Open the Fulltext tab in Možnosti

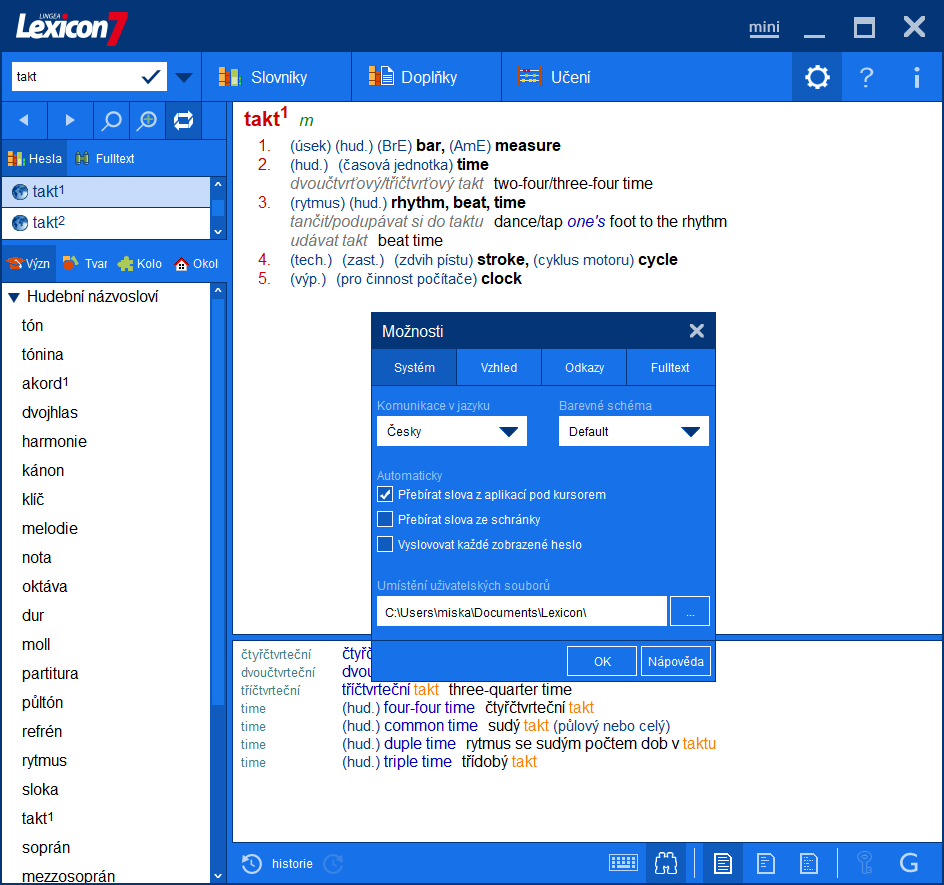[x=670, y=367]
